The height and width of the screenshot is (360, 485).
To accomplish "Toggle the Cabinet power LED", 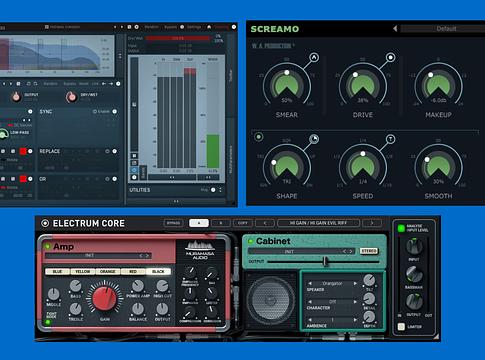I will tap(250, 241).
